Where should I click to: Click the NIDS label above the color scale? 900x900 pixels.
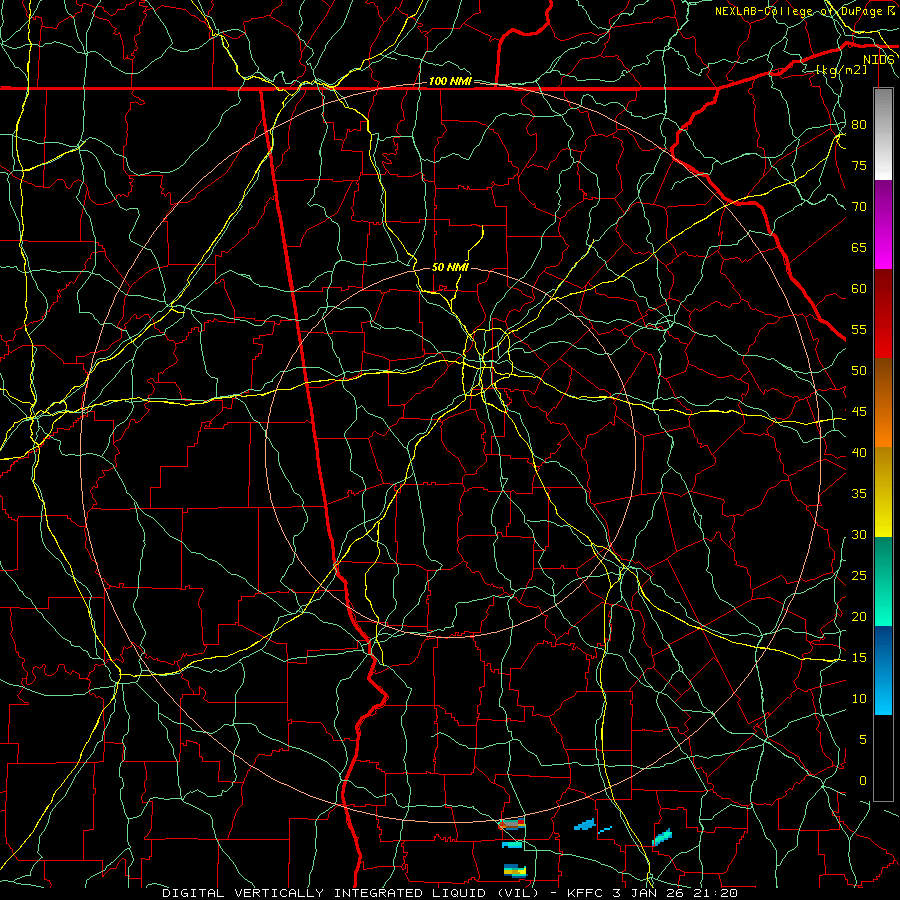click(x=878, y=60)
